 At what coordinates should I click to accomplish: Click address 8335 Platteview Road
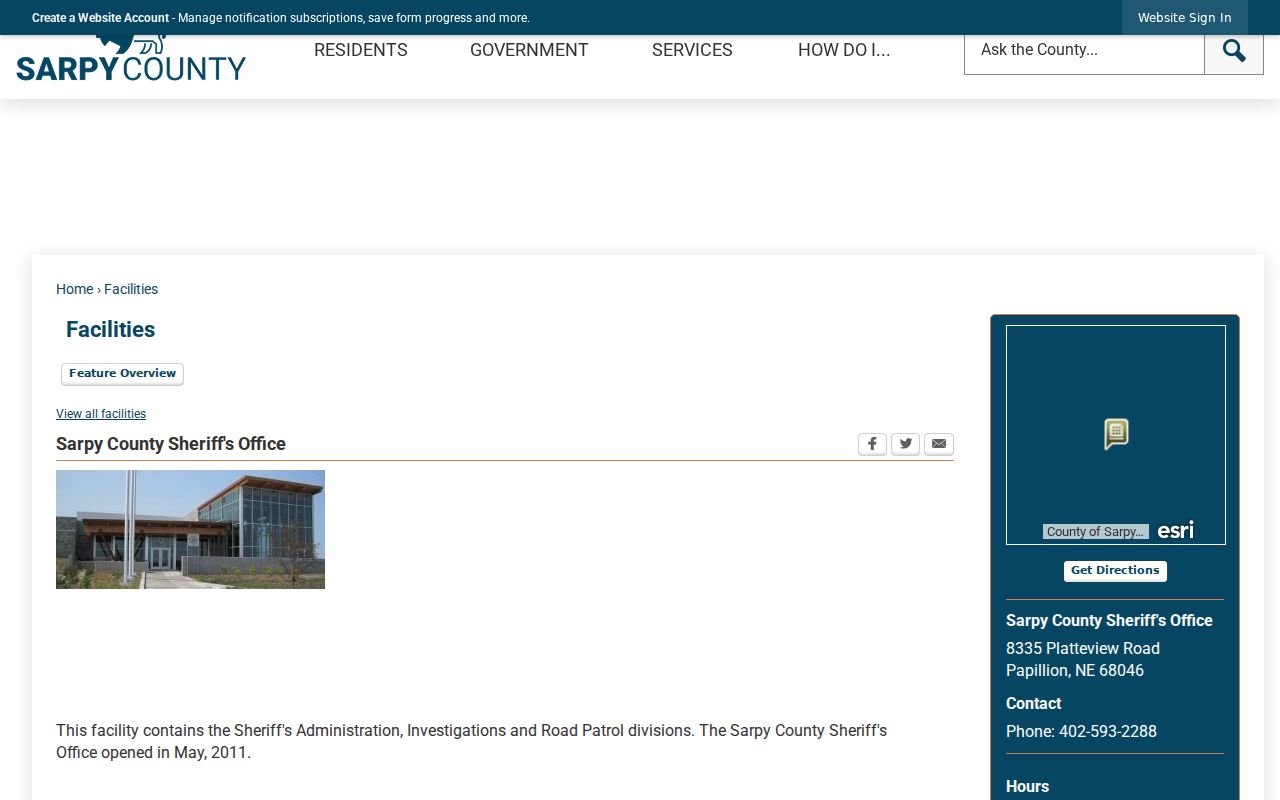1083,648
